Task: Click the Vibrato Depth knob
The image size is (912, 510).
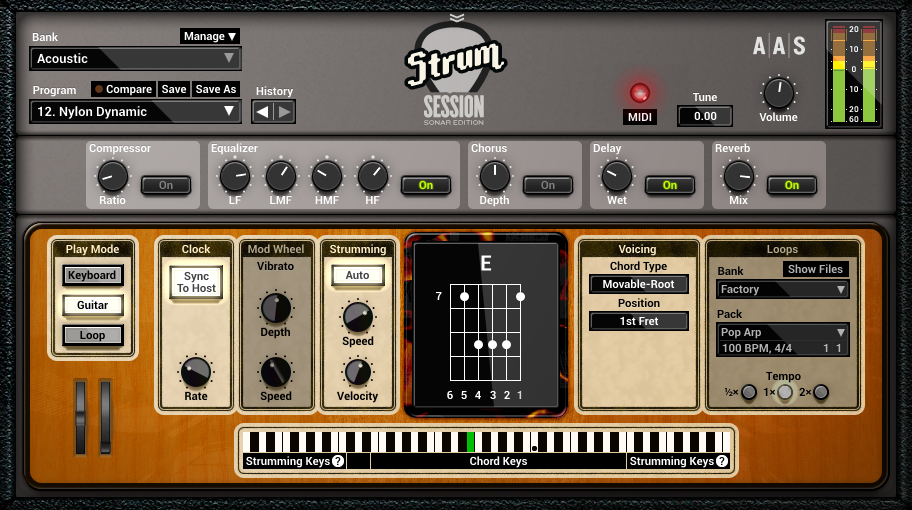Action: click(x=276, y=308)
